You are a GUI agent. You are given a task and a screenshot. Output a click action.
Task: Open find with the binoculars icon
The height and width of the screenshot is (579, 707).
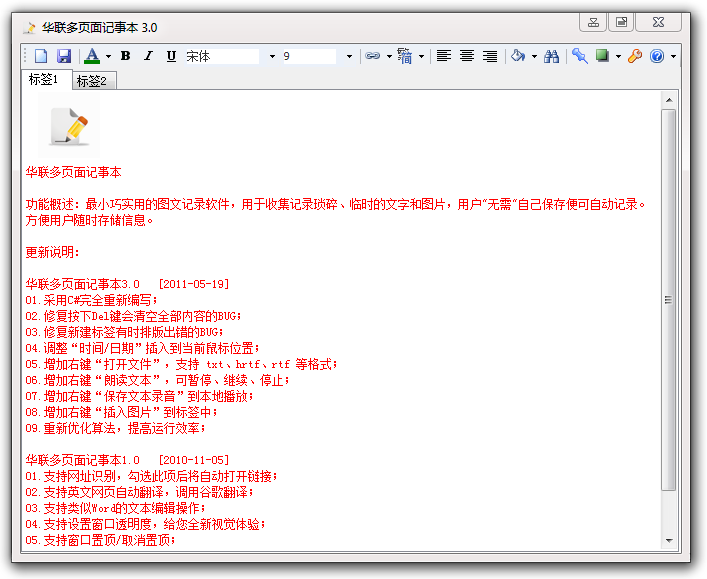point(551,56)
